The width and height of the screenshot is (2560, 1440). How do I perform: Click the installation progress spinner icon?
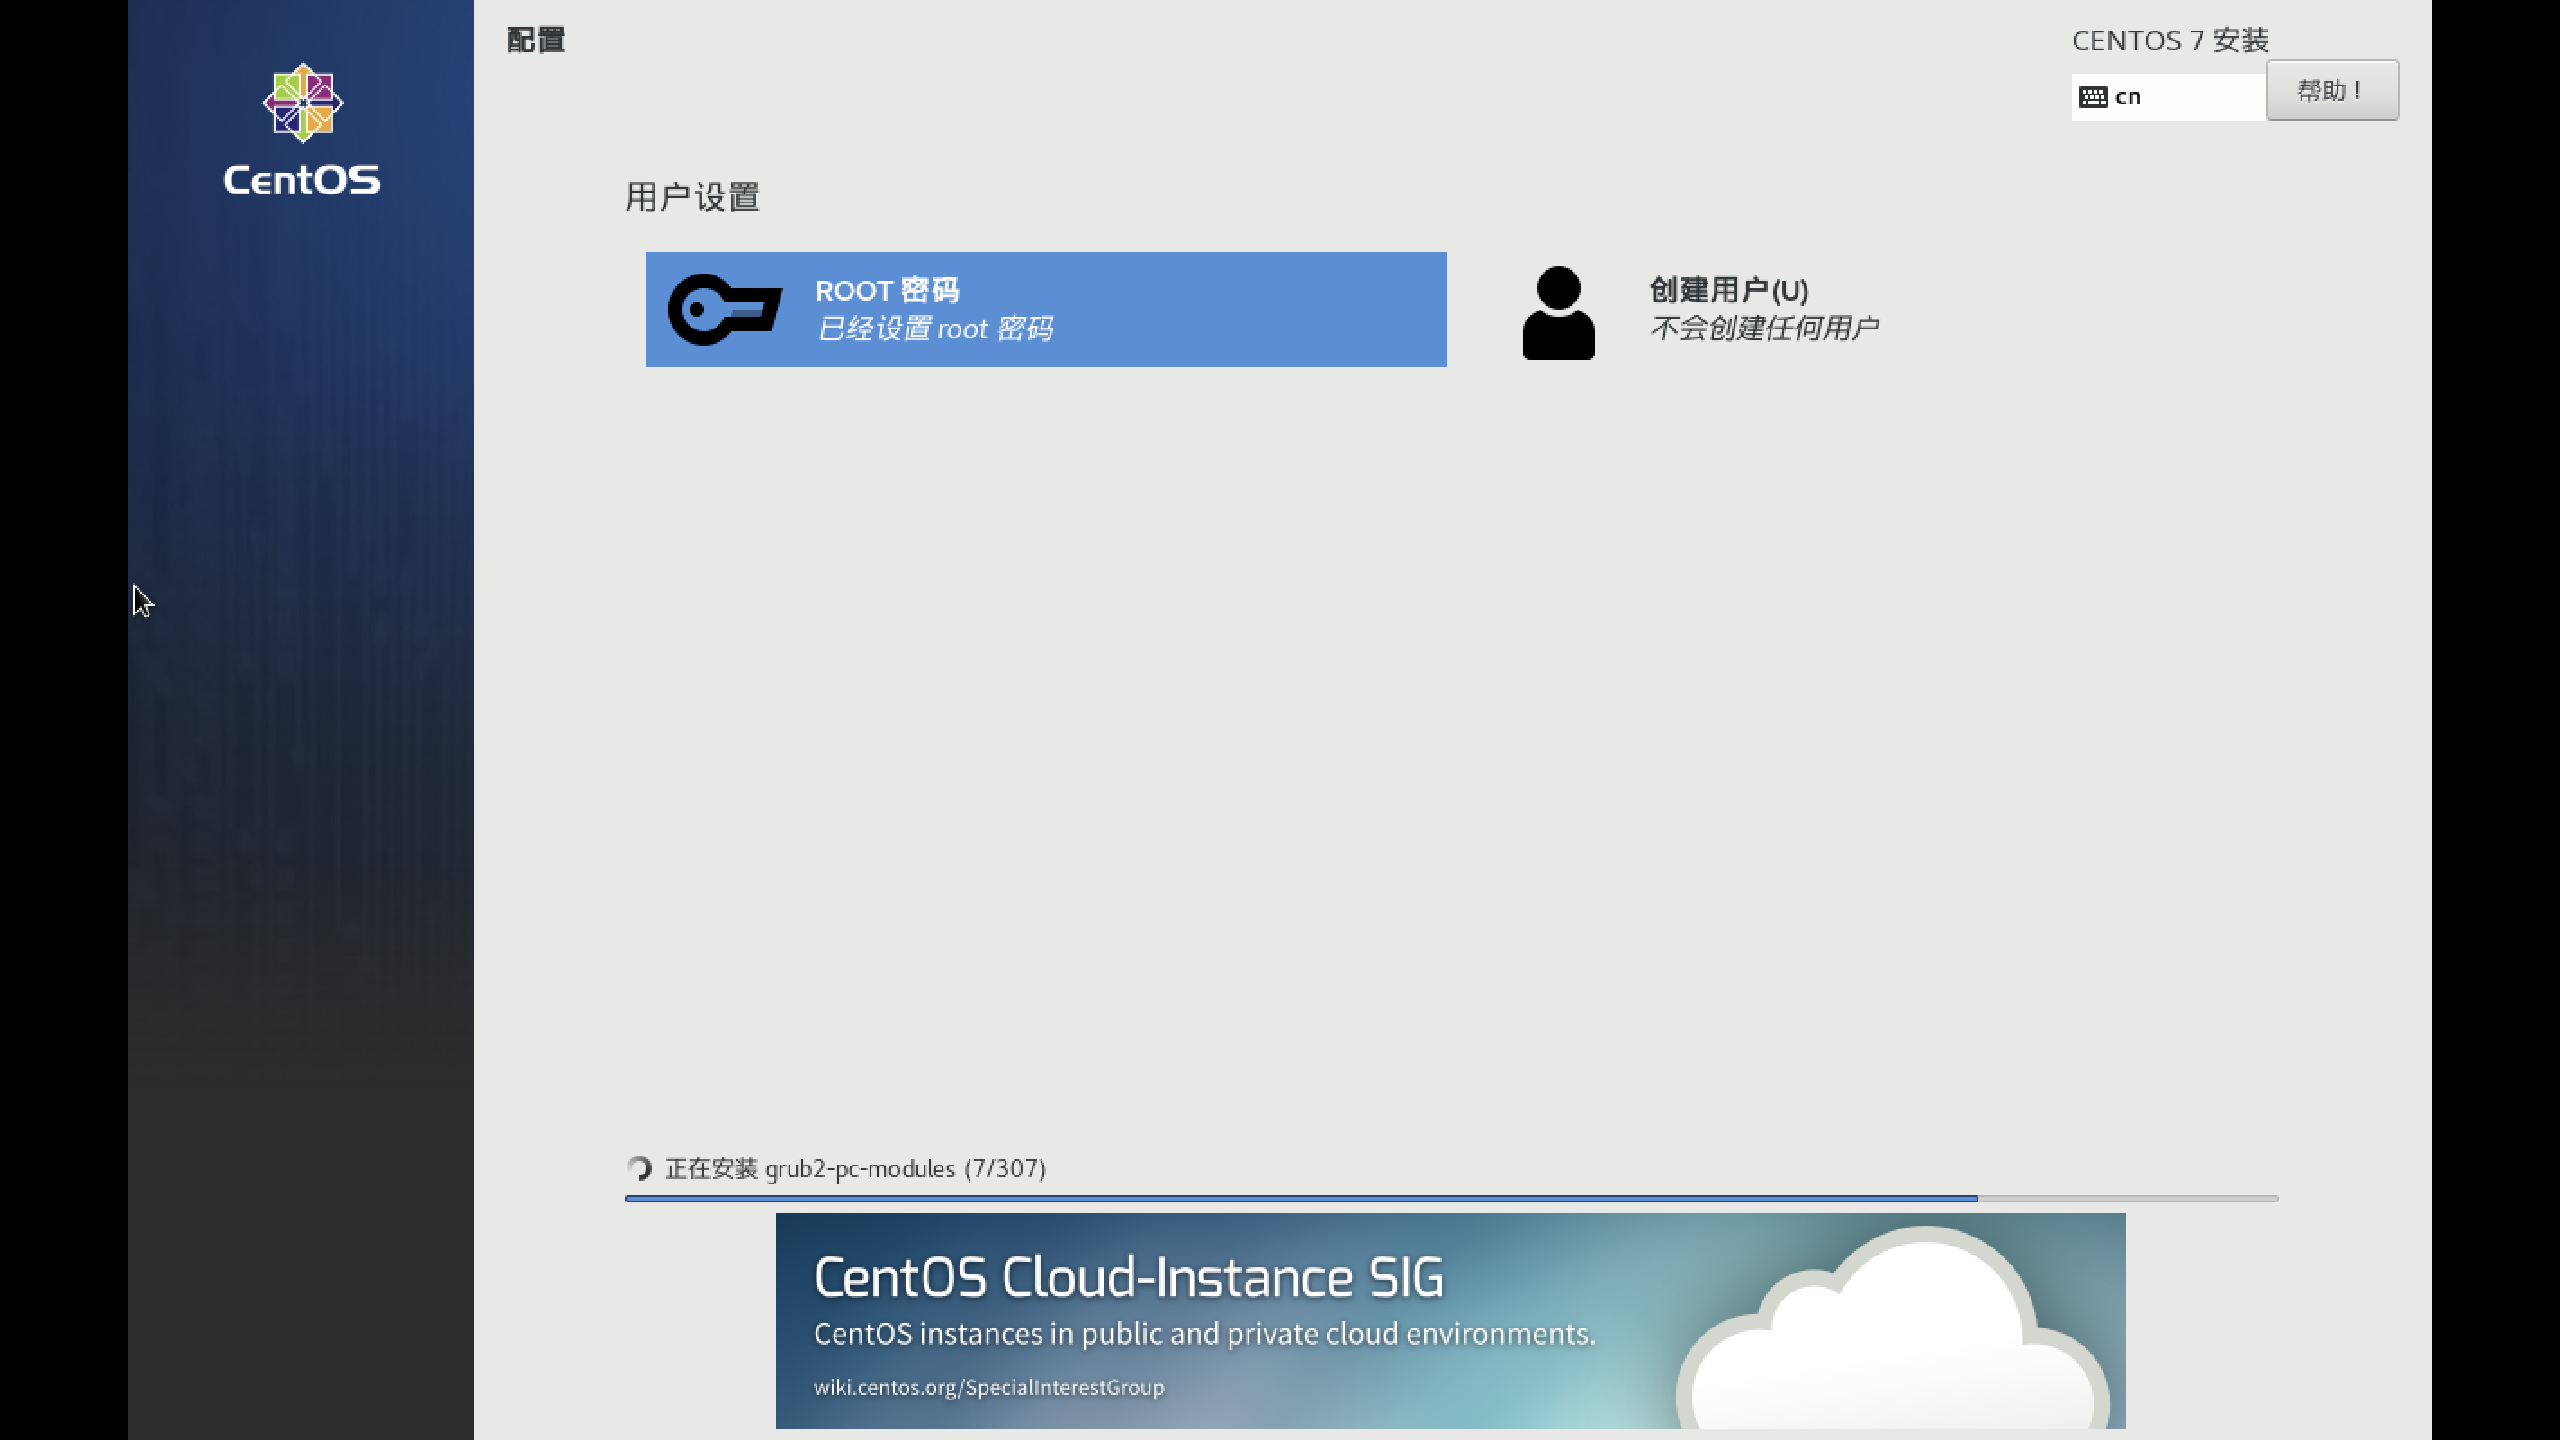click(640, 1168)
